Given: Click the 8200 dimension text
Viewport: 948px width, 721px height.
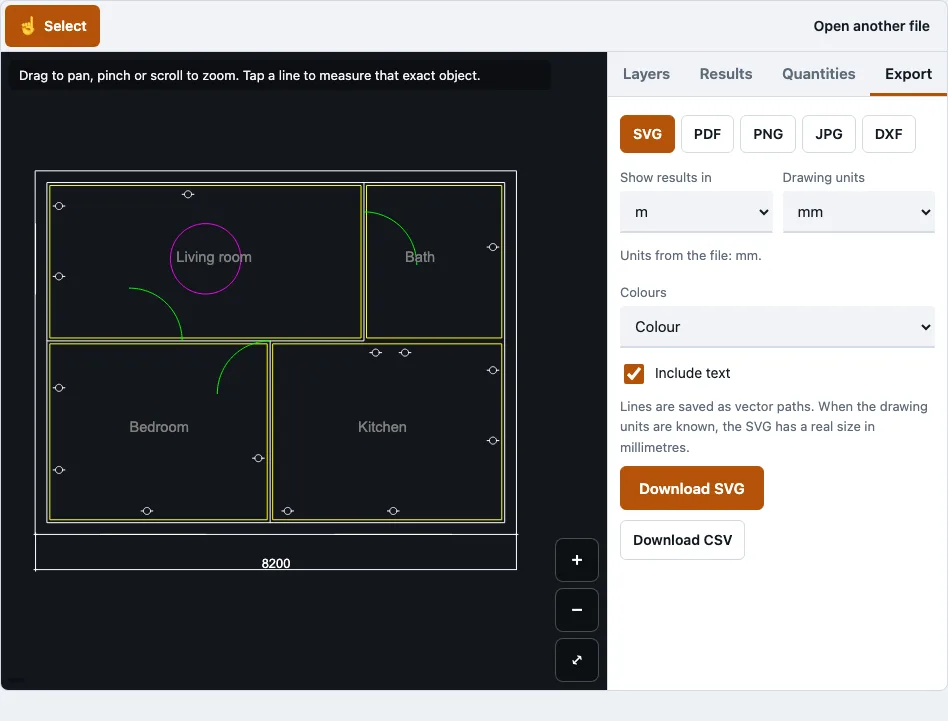Looking at the screenshot, I should point(276,563).
